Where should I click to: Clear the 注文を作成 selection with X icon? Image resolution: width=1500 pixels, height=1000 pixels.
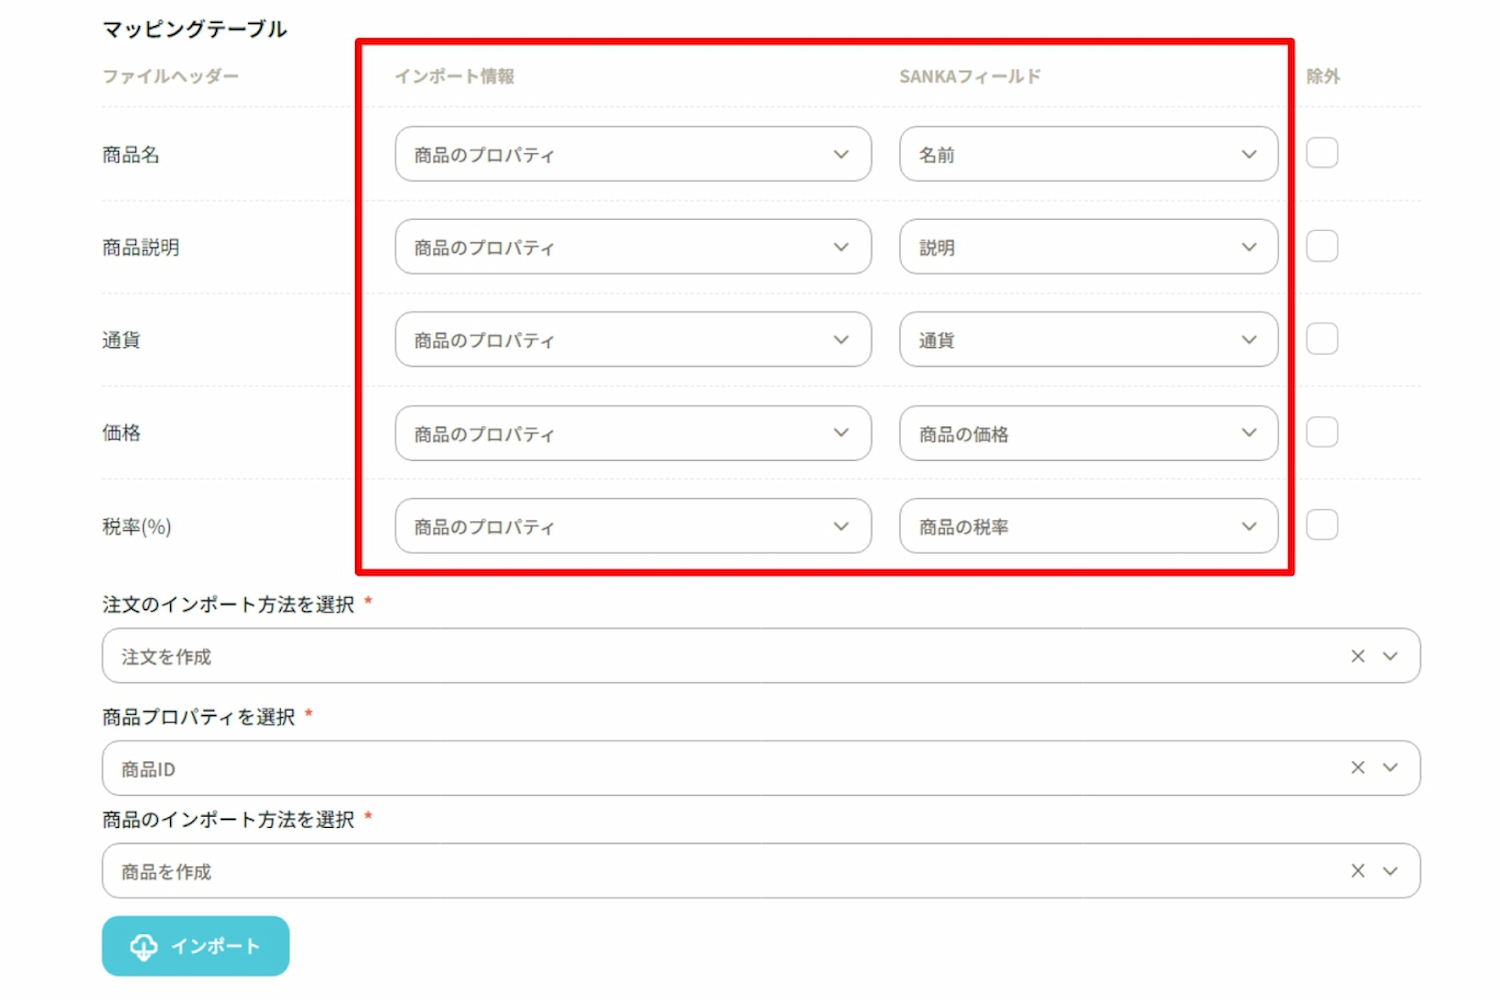[x=1357, y=656]
